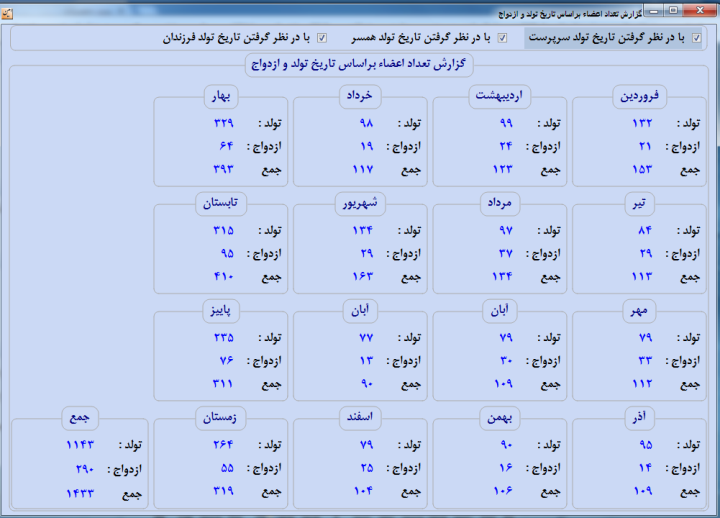Close the report window
The height and width of the screenshot is (518, 720).
pyautogui.click(x=699, y=11)
